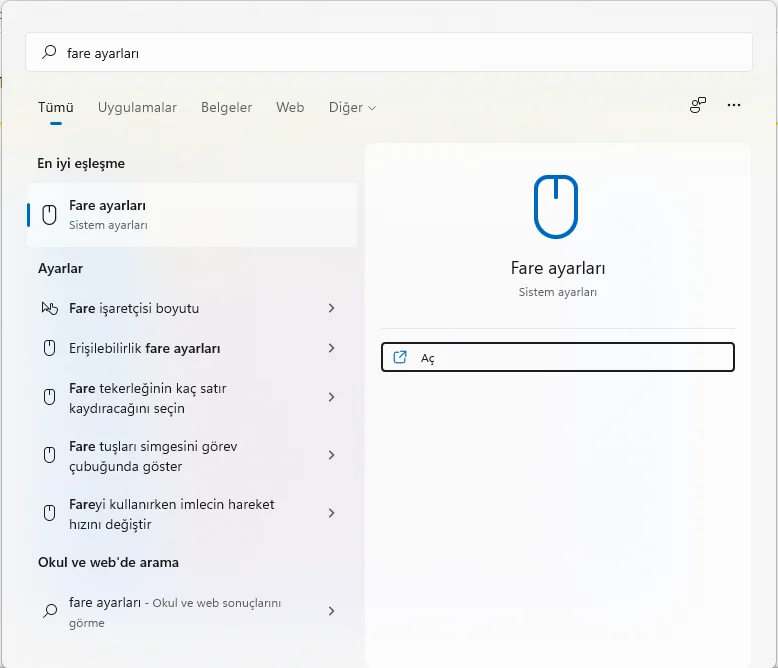Screen dimensions: 778x668
Task: Open the three-dots more options menu
Action: 733,105
